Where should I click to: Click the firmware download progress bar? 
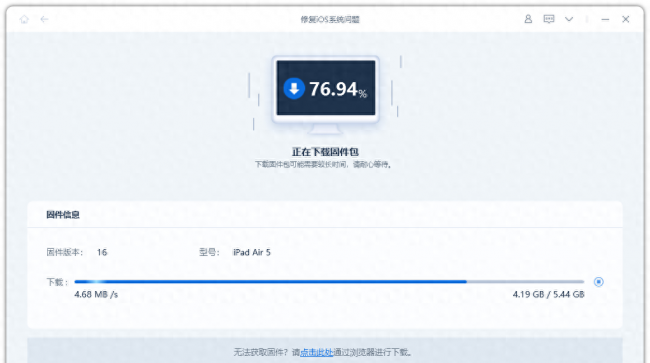click(329, 282)
